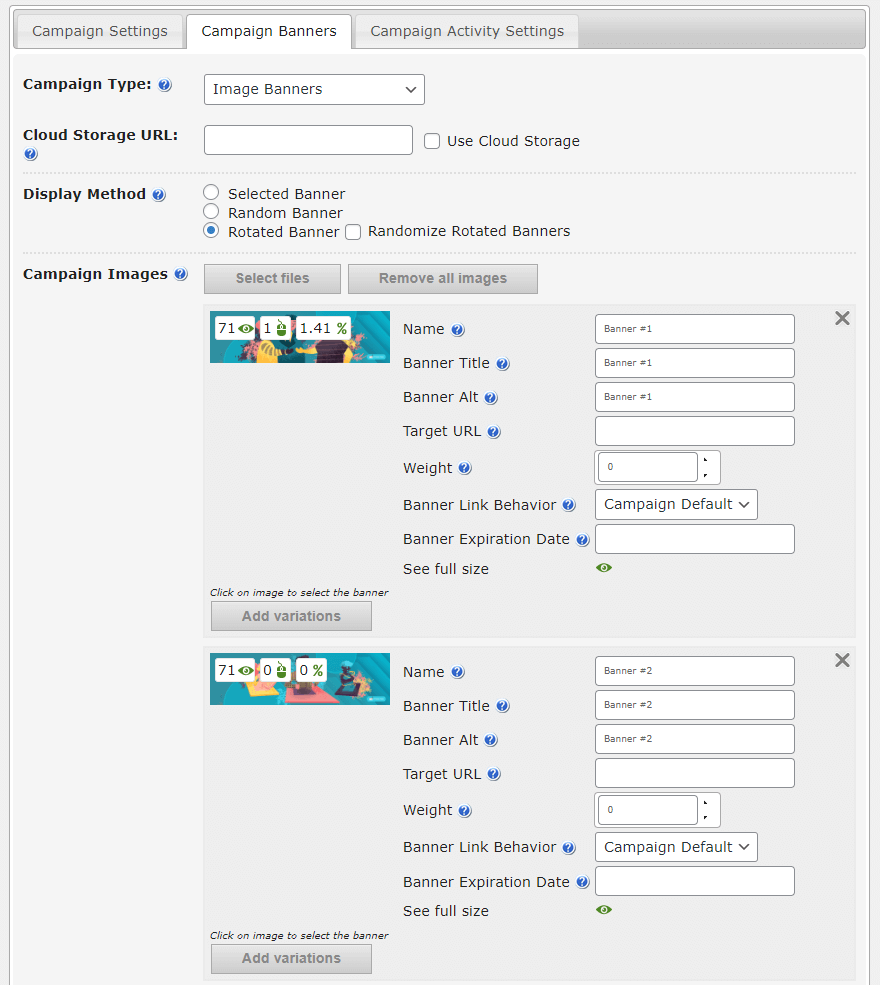This screenshot has width=880, height=985.
Task: Click help icon beside Display Method label
Action: [159, 195]
